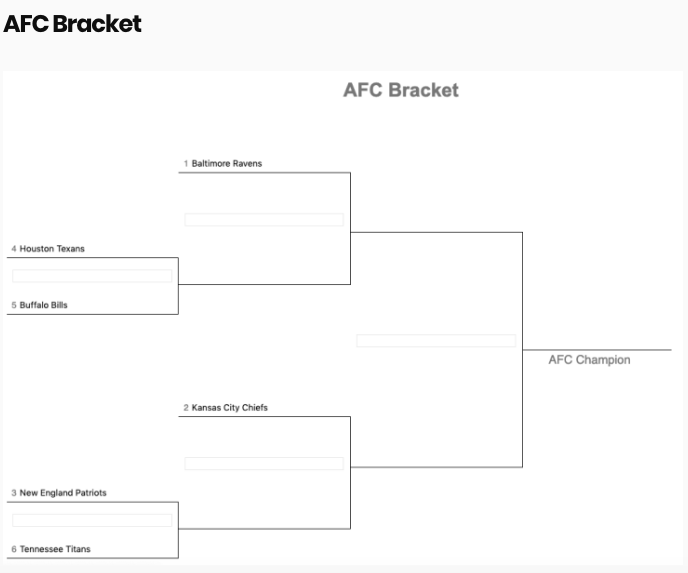This screenshot has height=573, width=688.
Task: Click input box between Patriots and Titans
Action: [92, 520]
